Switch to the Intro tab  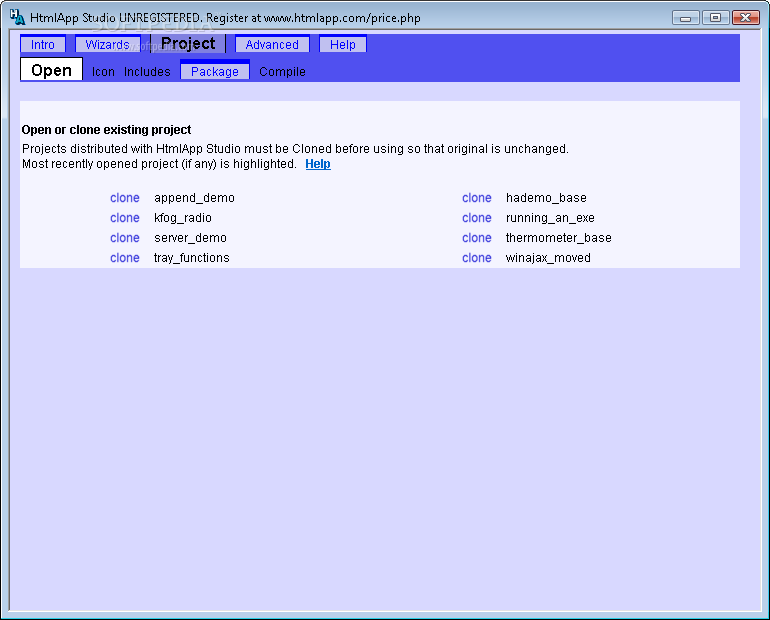coord(43,45)
